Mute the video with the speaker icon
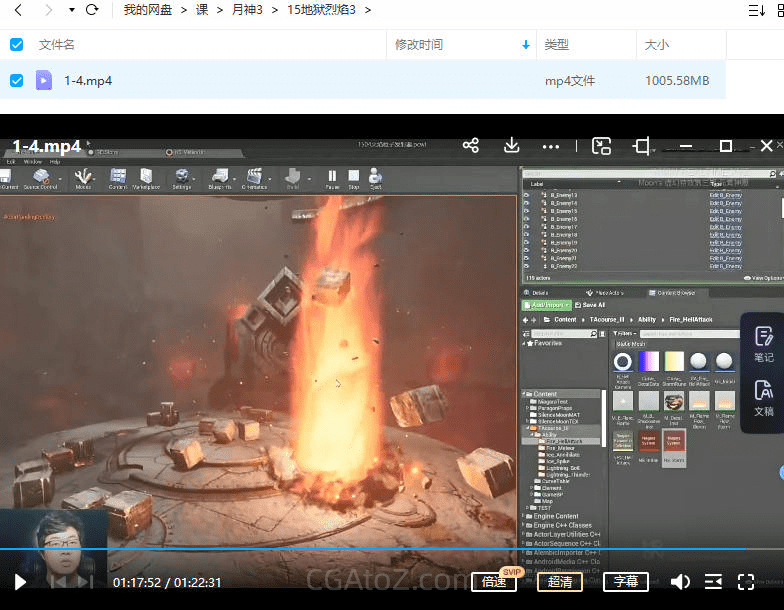The height and width of the screenshot is (610, 784). 680,582
